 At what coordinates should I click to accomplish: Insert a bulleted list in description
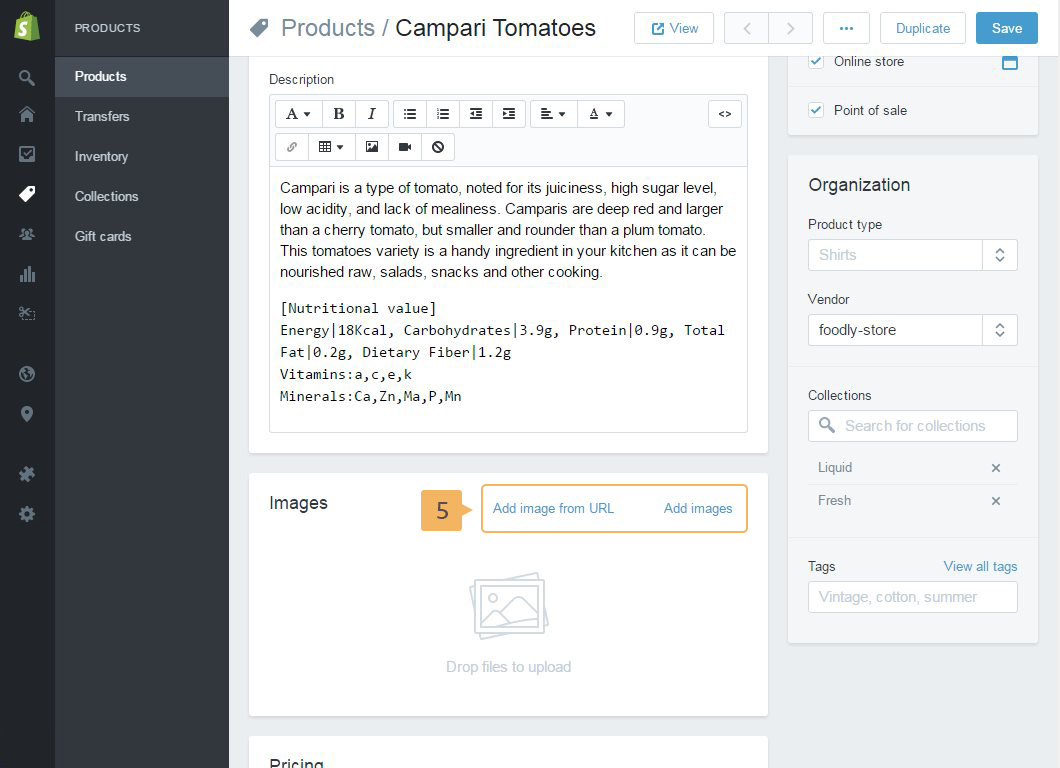tap(410, 114)
